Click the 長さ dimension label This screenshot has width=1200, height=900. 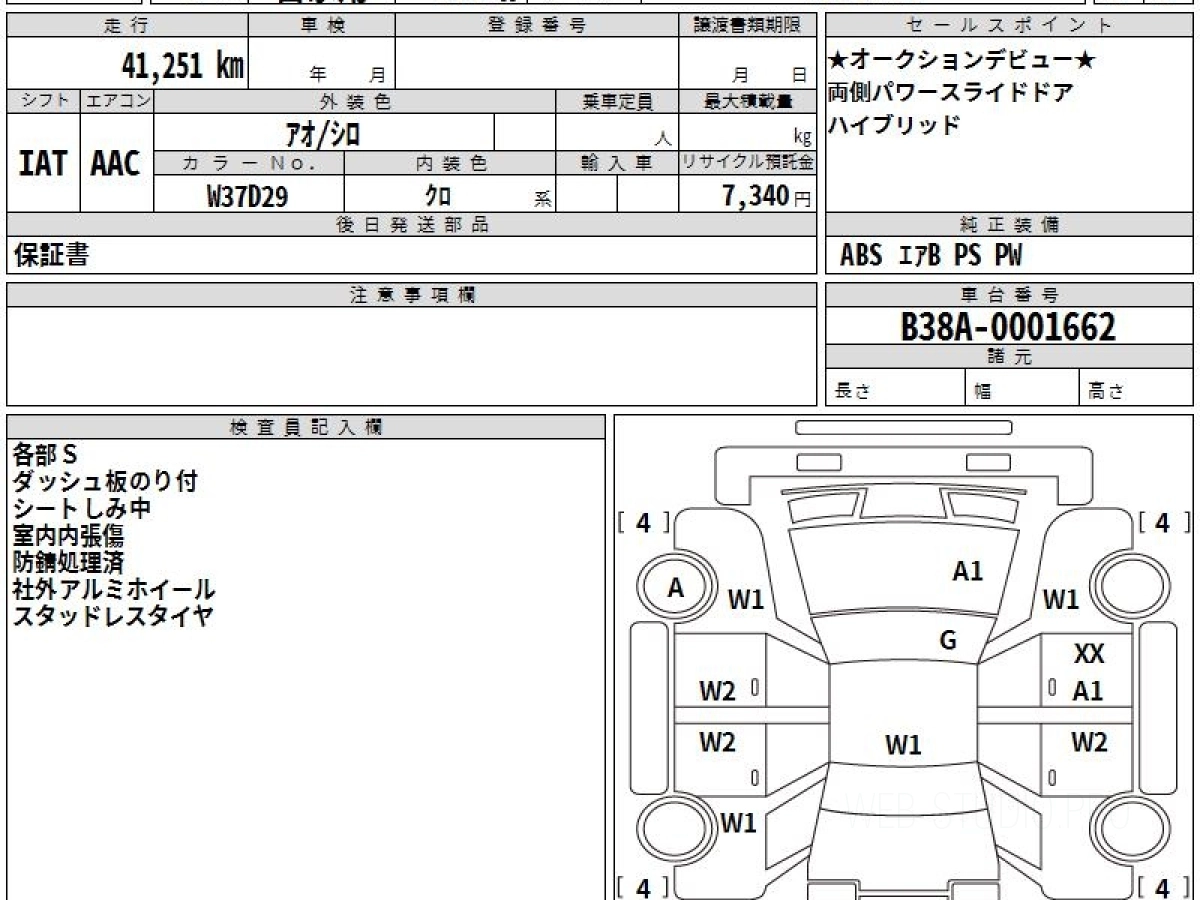(x=853, y=391)
